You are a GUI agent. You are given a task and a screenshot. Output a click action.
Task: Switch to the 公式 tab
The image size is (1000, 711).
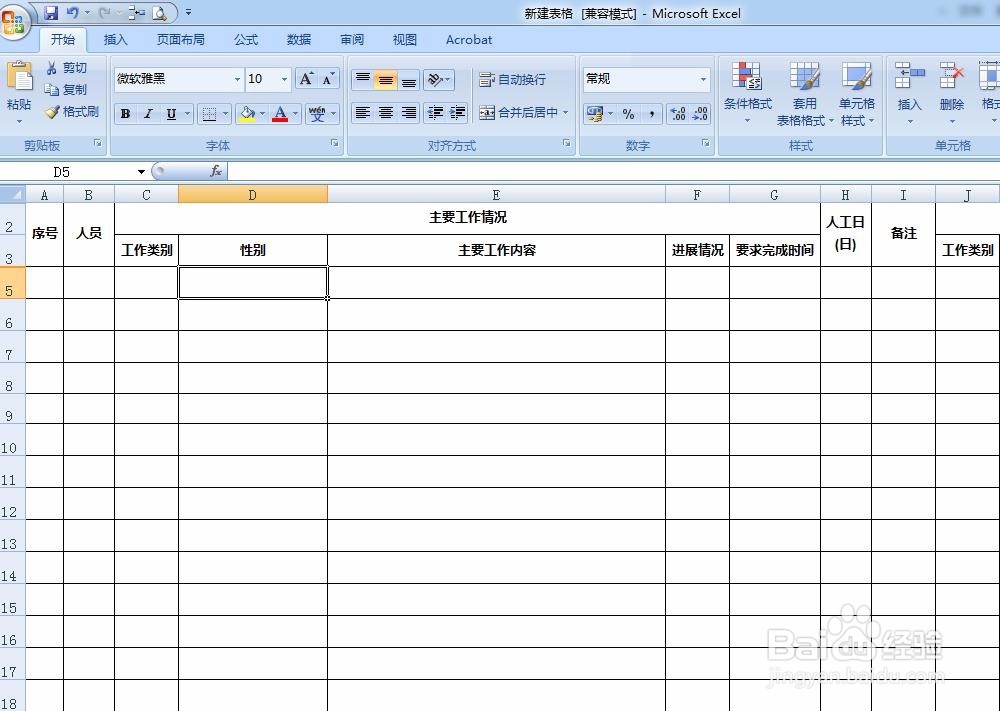coord(246,40)
